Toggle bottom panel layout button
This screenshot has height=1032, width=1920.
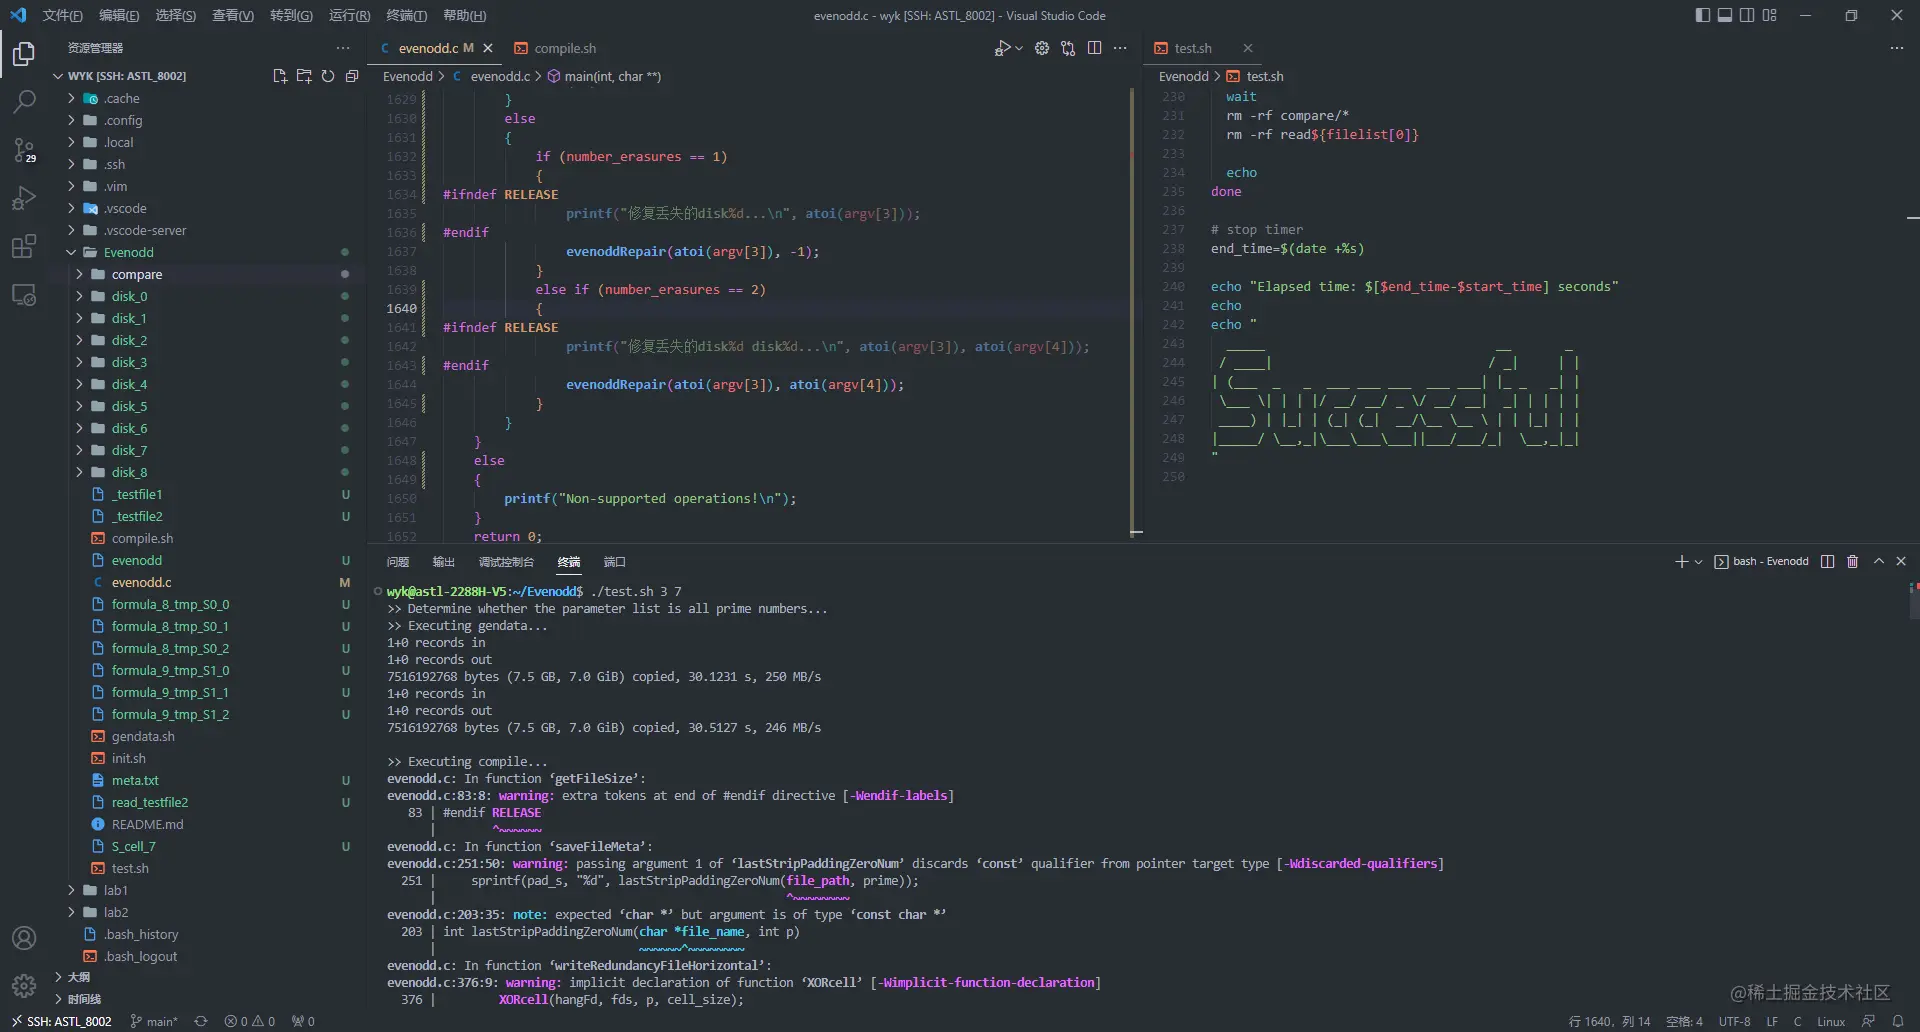click(1725, 15)
